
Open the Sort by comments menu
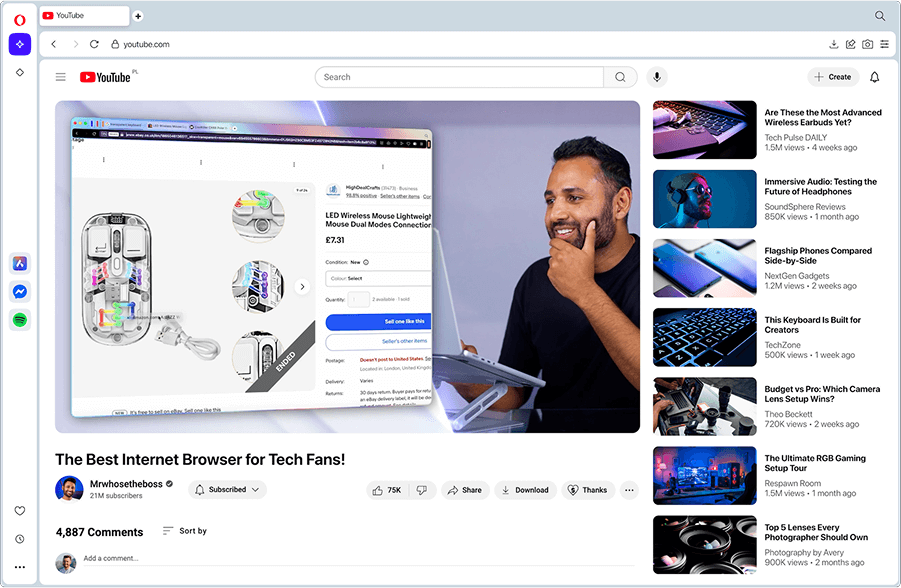pos(184,531)
